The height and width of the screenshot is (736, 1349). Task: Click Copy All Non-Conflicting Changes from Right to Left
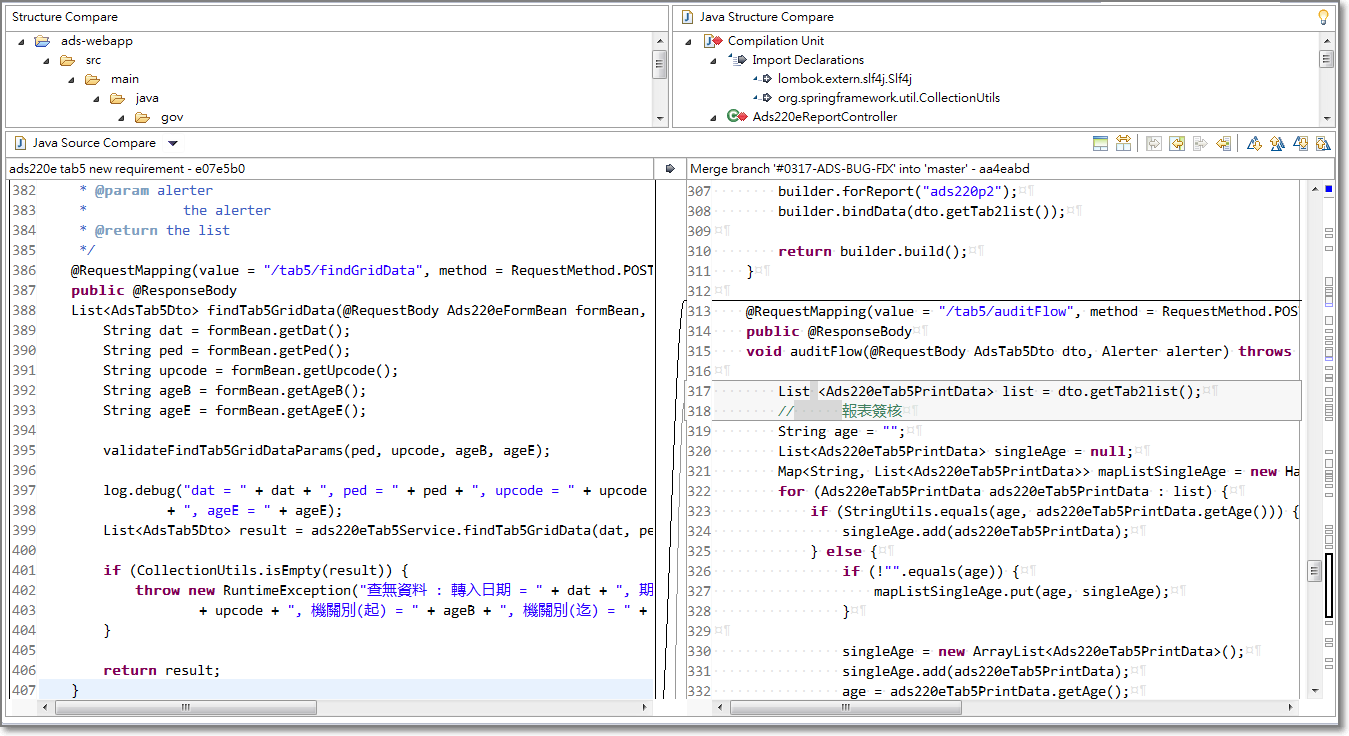tap(1177, 143)
